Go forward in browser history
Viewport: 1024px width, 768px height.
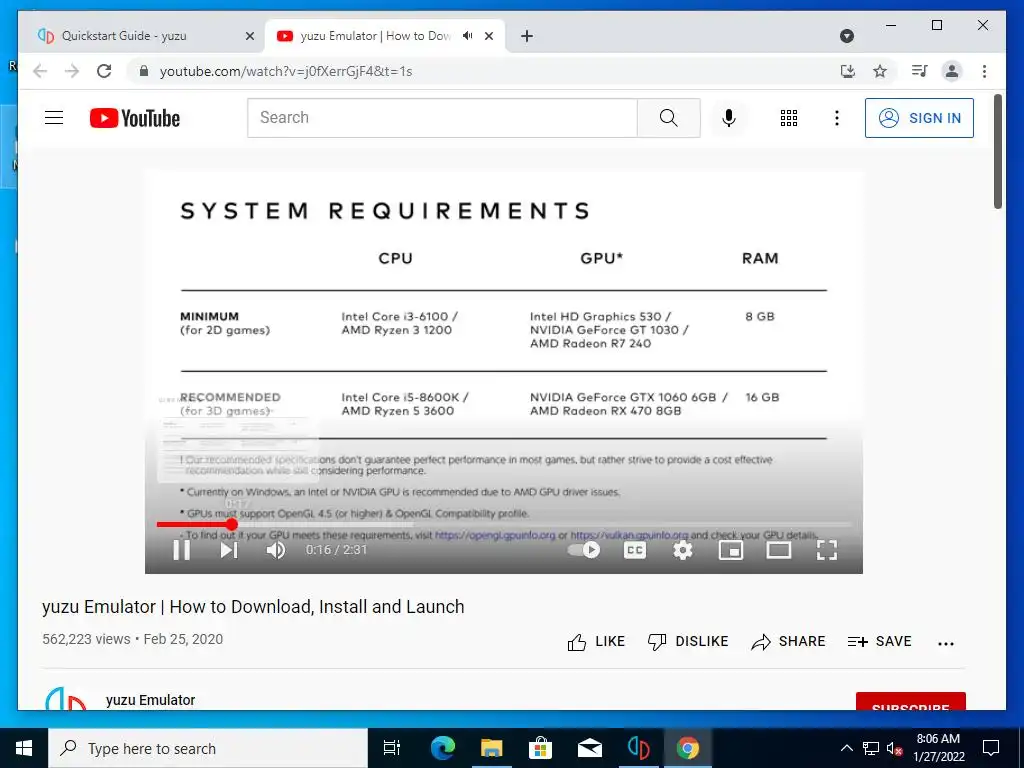pyautogui.click(x=72, y=71)
